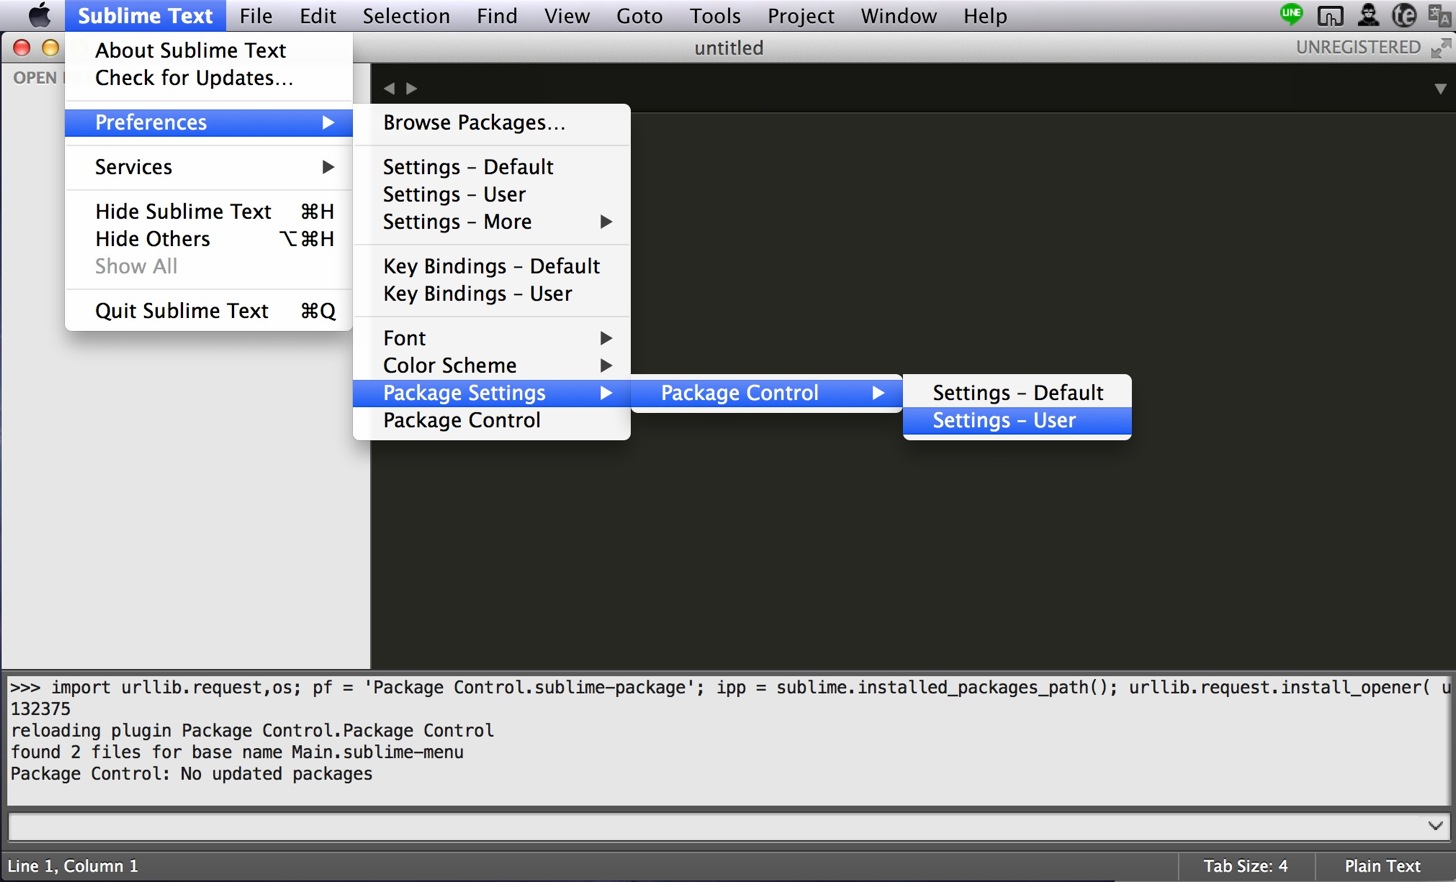Expand Settings – More submenu
This screenshot has height=882, width=1456.
(x=492, y=222)
